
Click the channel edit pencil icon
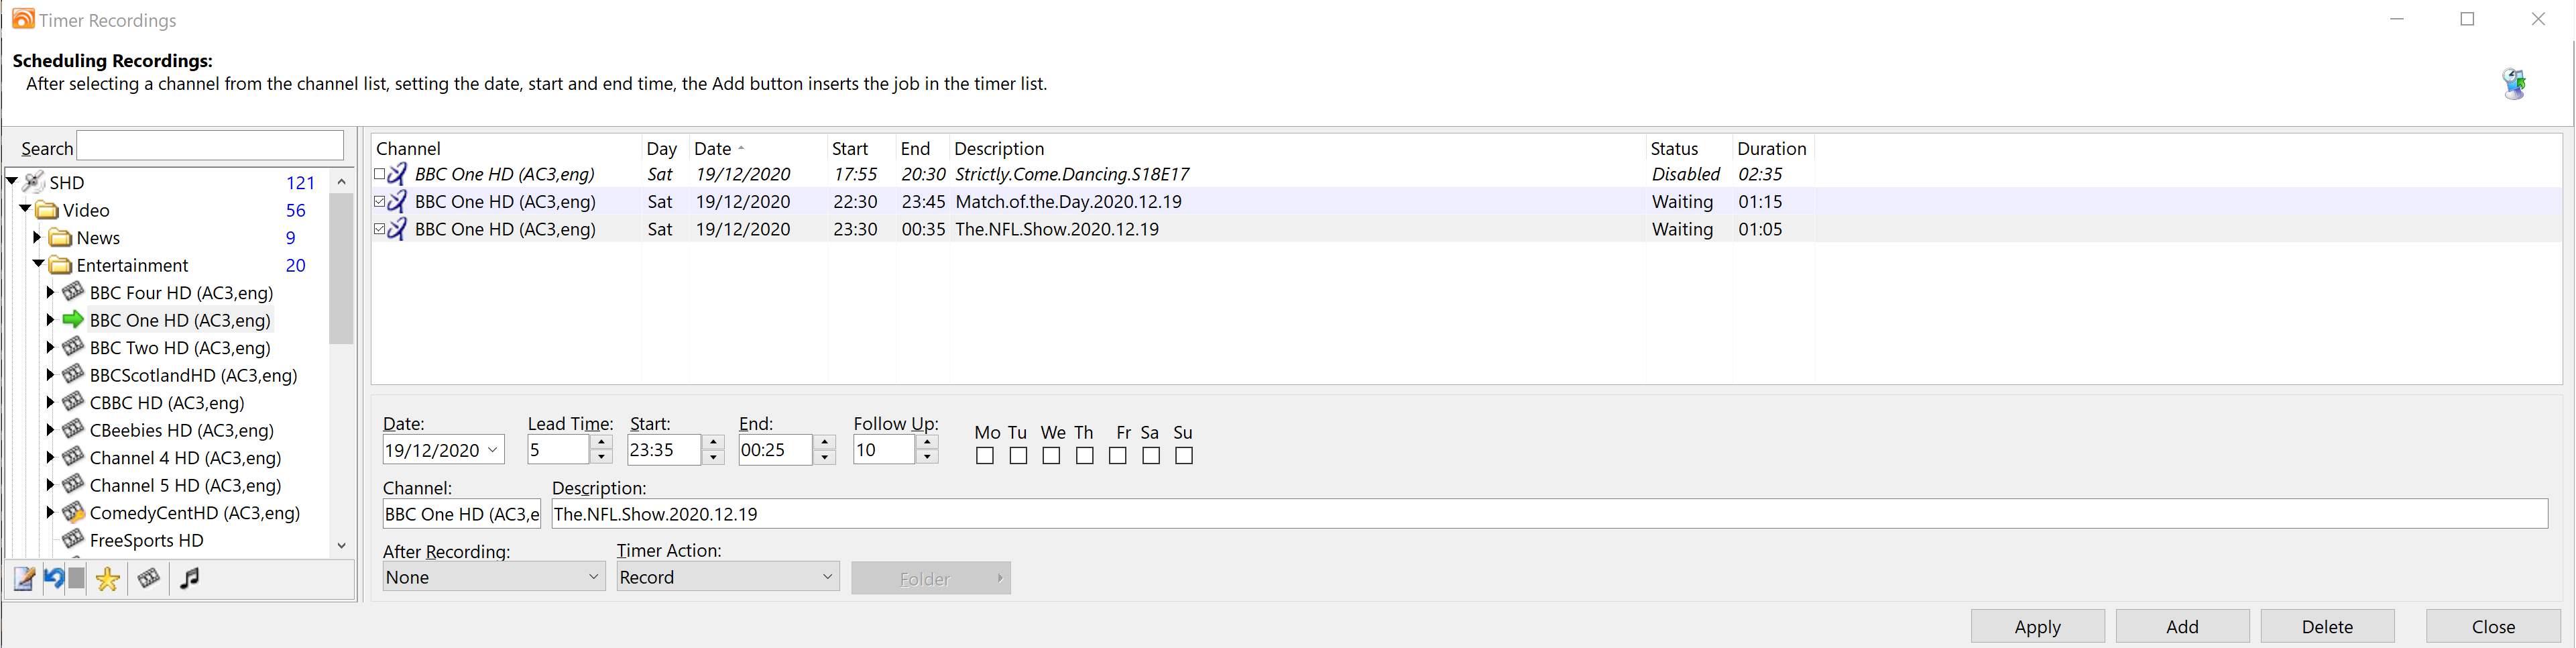pos(24,579)
